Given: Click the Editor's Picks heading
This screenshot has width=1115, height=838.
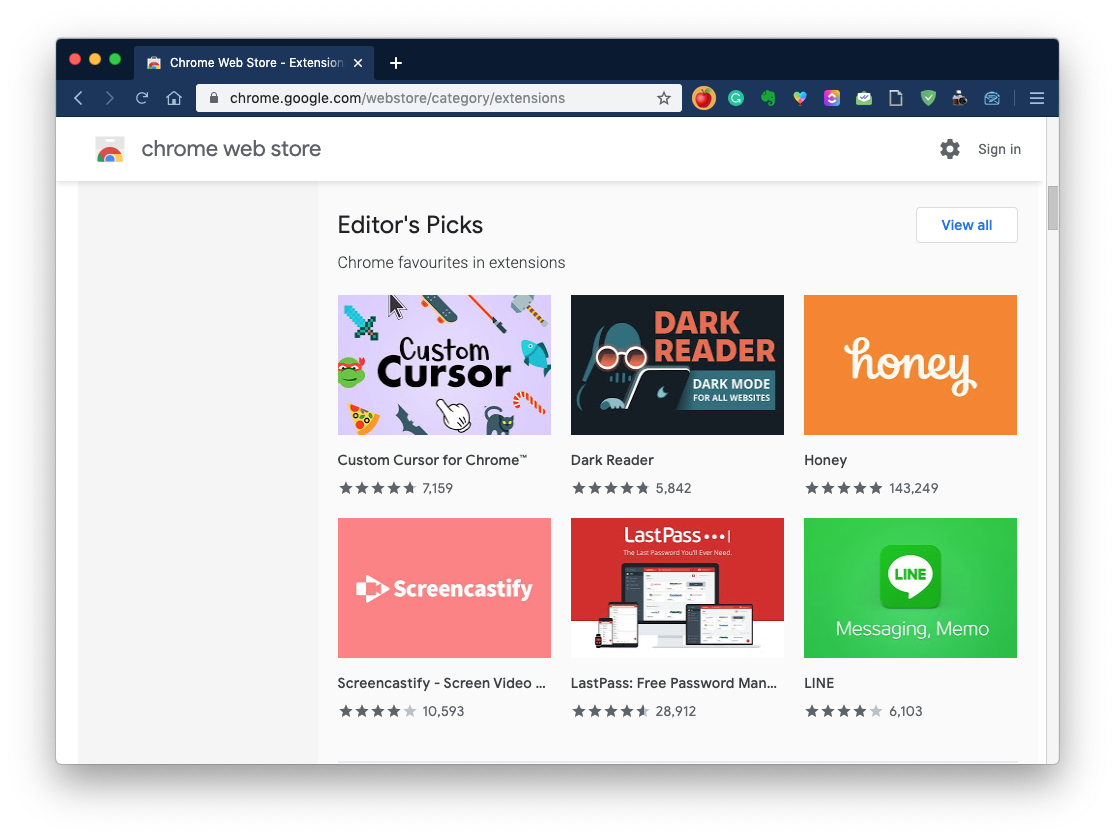Looking at the screenshot, I should (410, 225).
